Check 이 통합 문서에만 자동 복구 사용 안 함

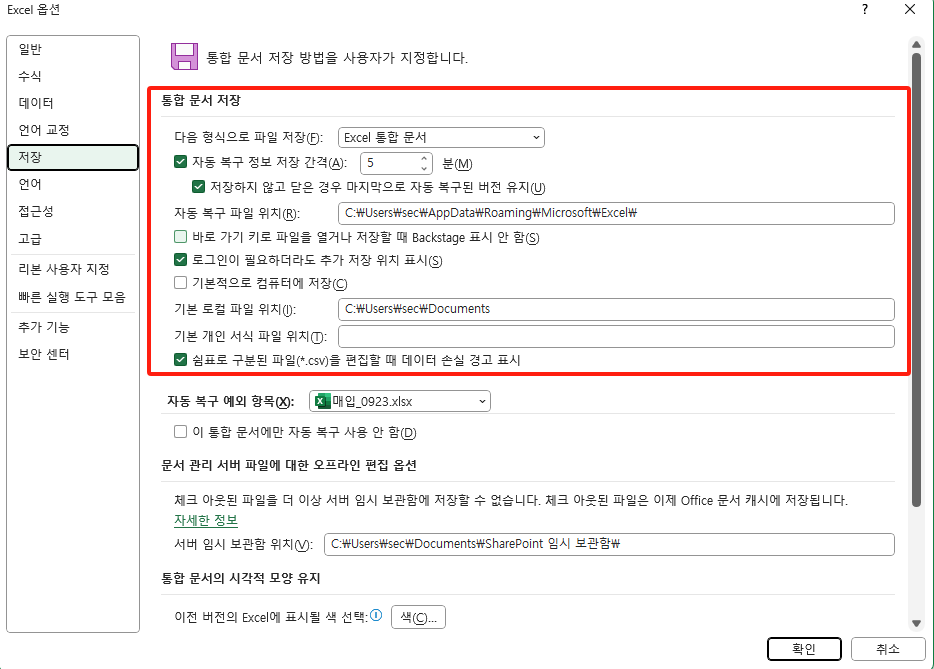coord(180,431)
